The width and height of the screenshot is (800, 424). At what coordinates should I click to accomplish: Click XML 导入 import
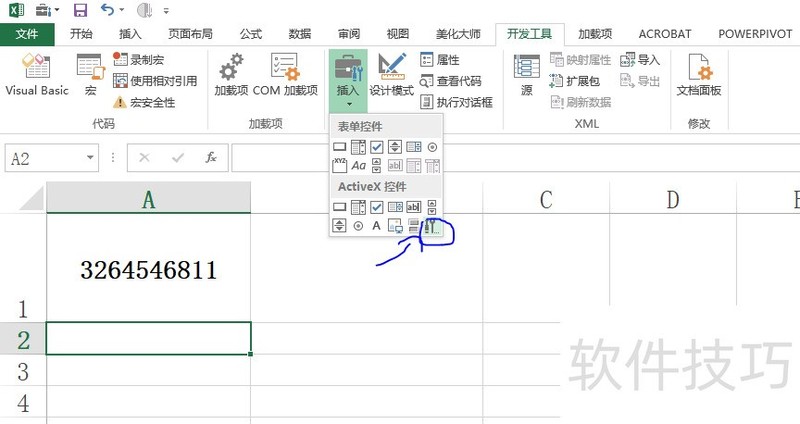(x=640, y=60)
